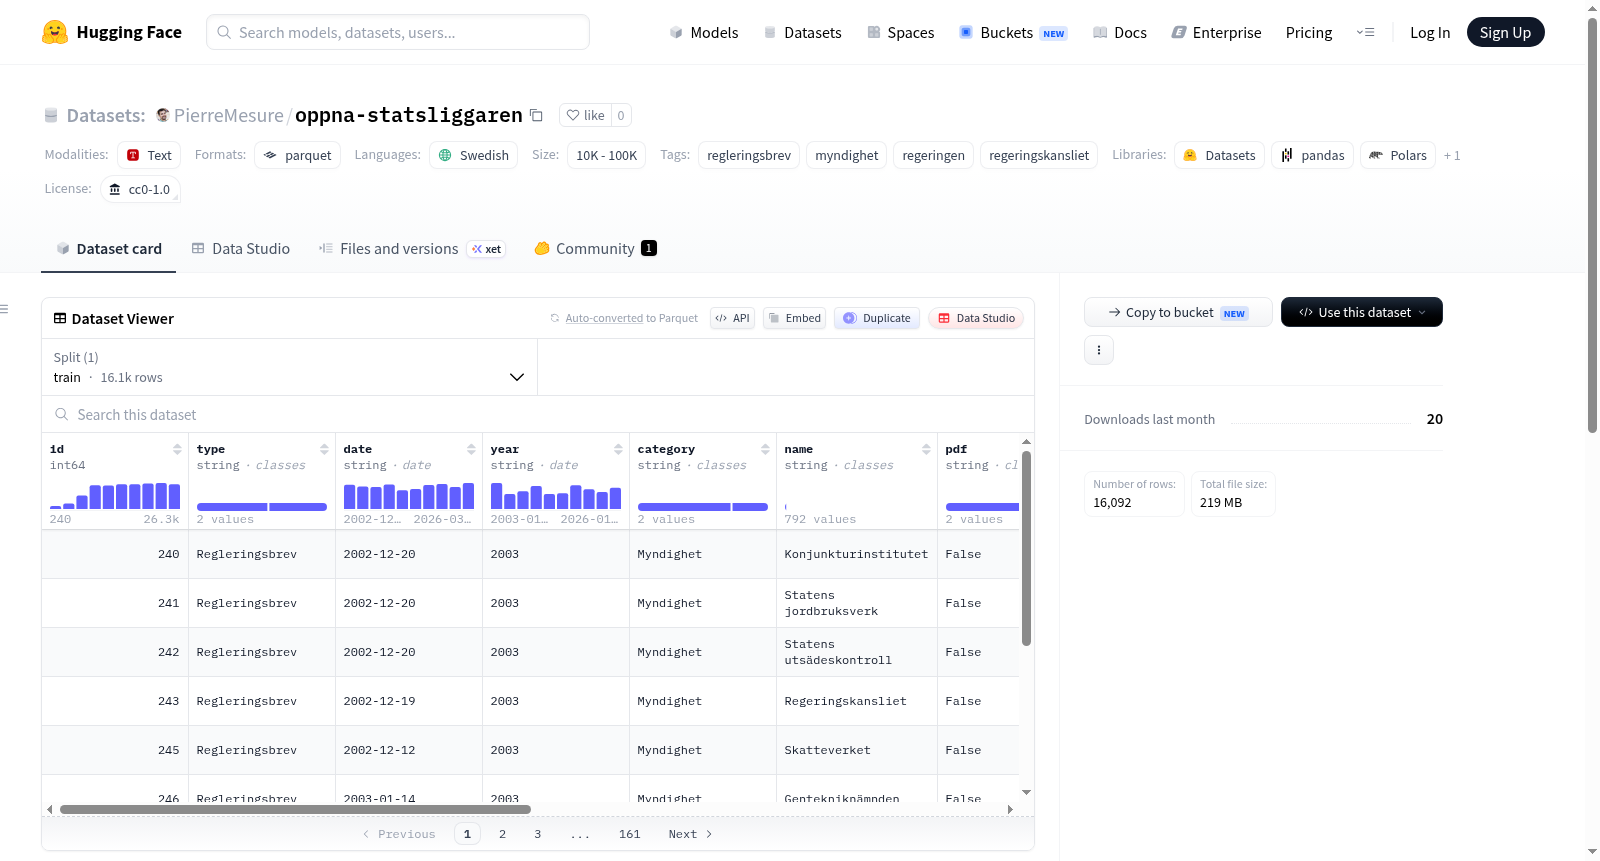Switch to the Dataset card tab
Image resolution: width=1600 pixels, height=861 pixels.
point(109,249)
